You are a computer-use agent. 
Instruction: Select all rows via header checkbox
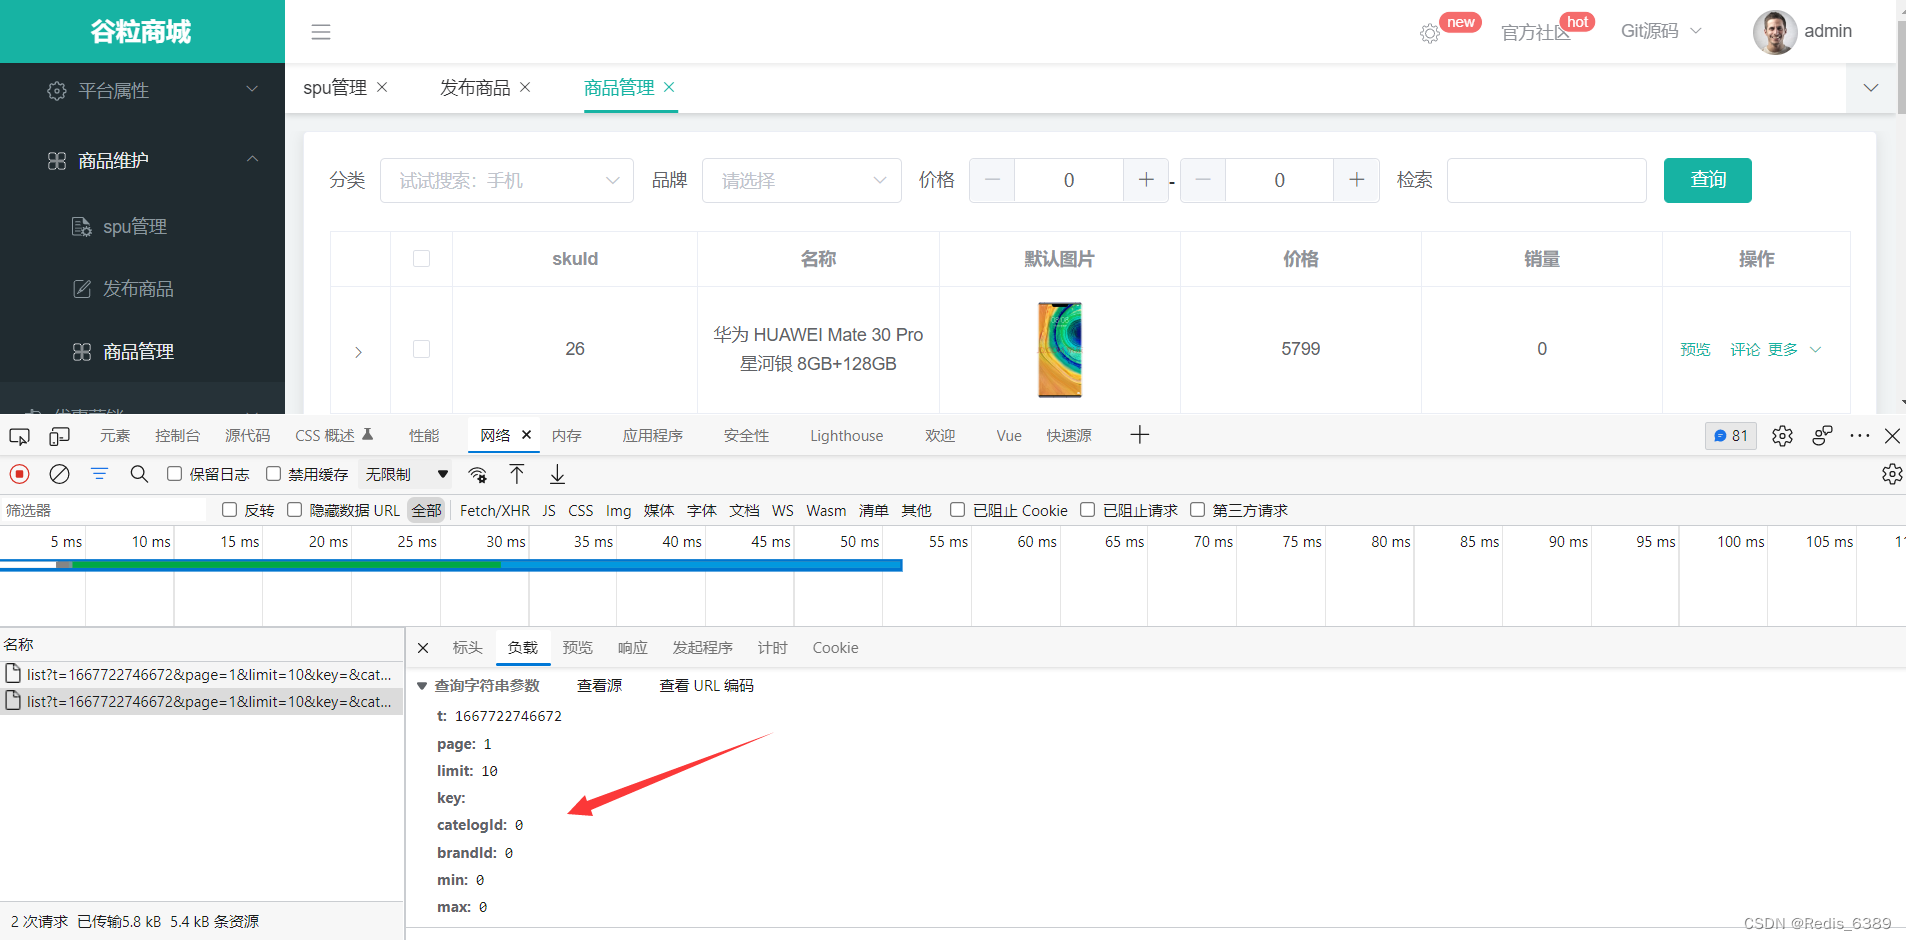coord(421,259)
